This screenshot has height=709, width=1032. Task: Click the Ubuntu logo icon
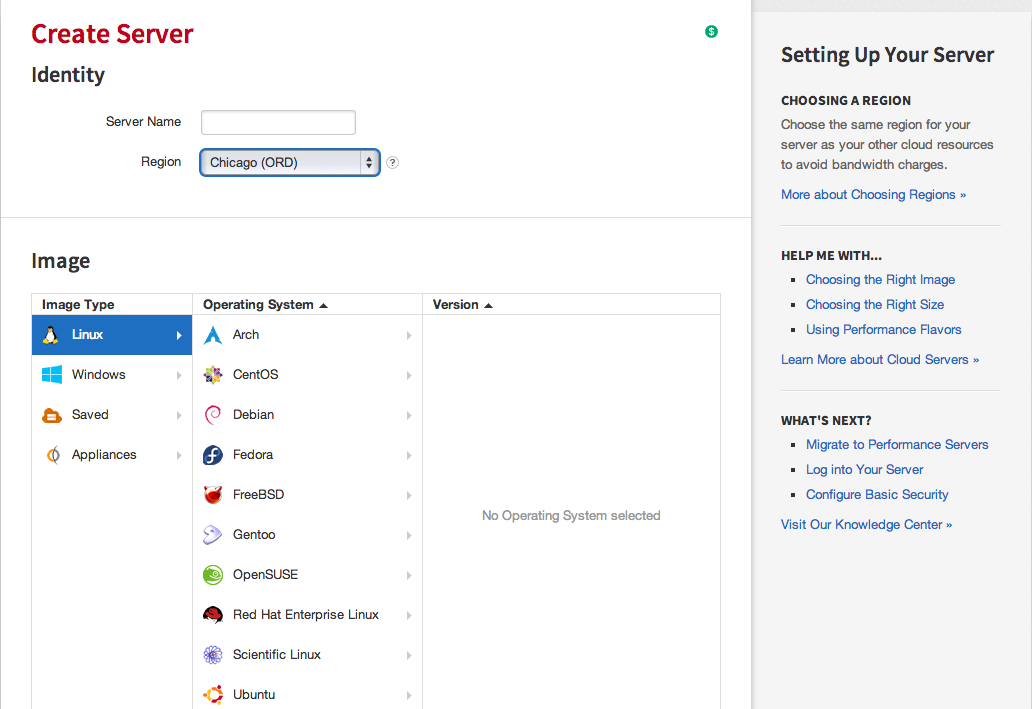[213, 695]
